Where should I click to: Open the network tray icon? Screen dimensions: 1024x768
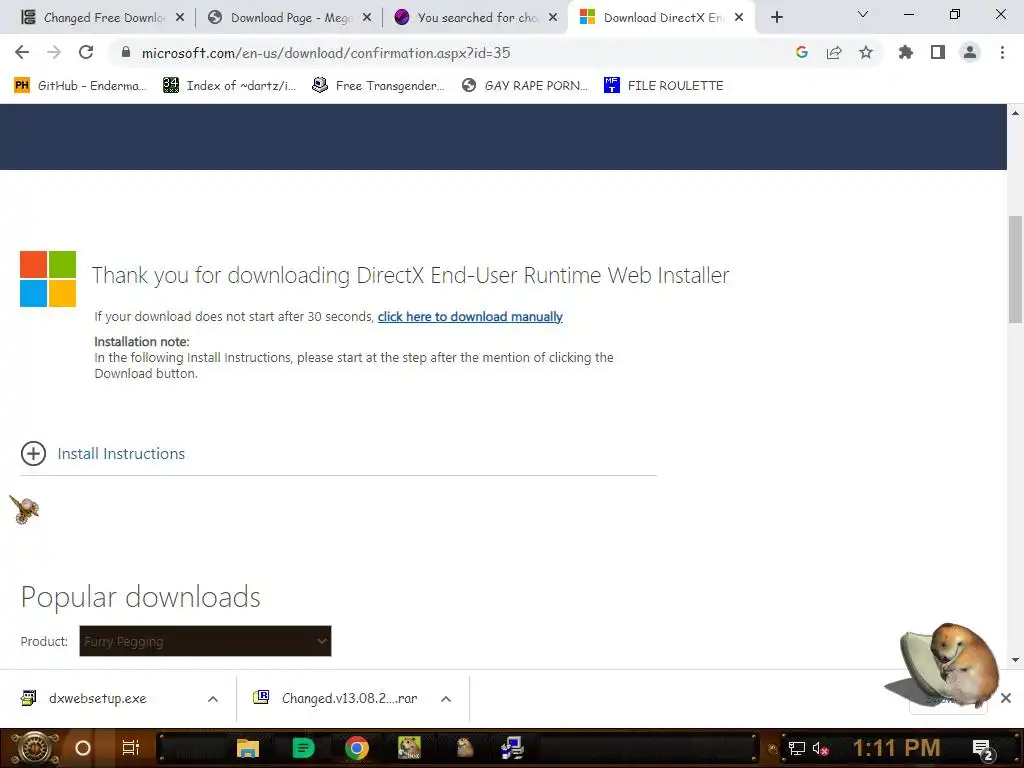(x=797, y=748)
